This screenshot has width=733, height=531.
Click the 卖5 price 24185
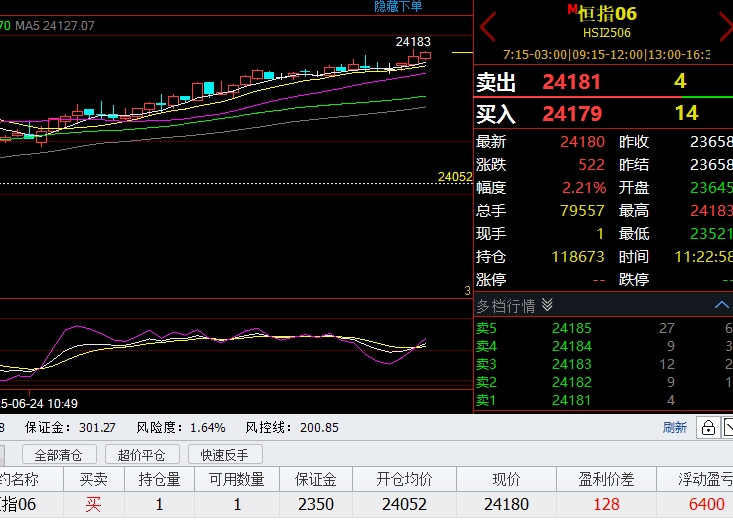(x=571, y=328)
